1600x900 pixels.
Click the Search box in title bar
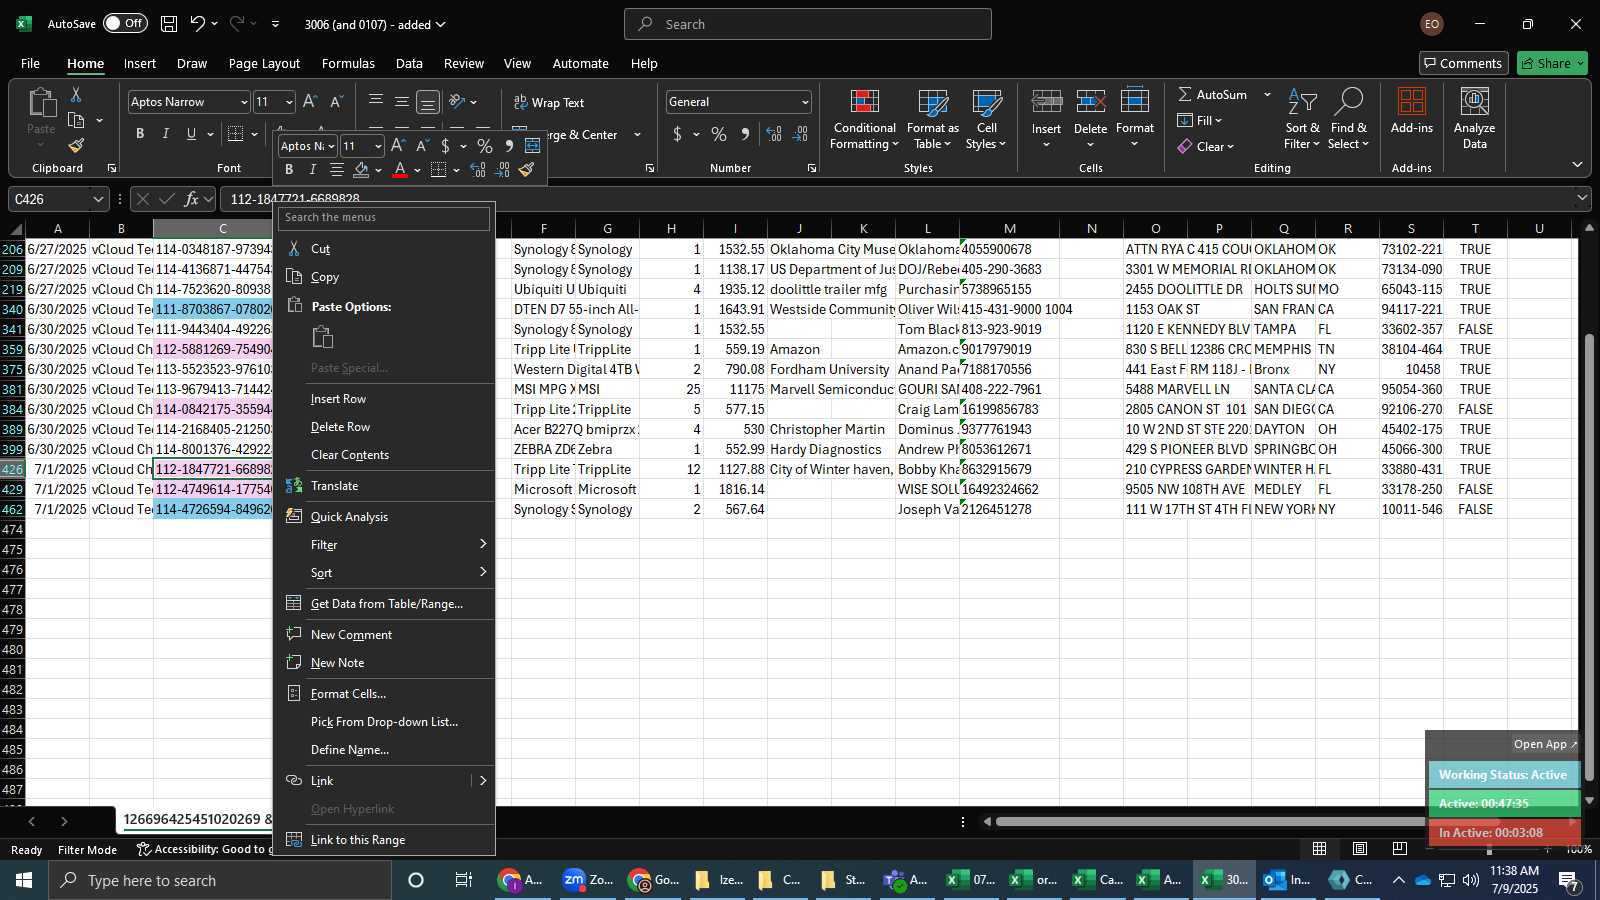[808, 24]
